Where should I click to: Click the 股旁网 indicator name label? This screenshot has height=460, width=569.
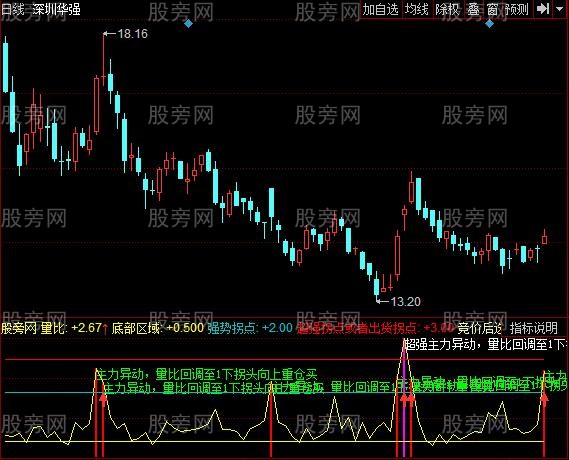pyautogui.click(x=19, y=328)
